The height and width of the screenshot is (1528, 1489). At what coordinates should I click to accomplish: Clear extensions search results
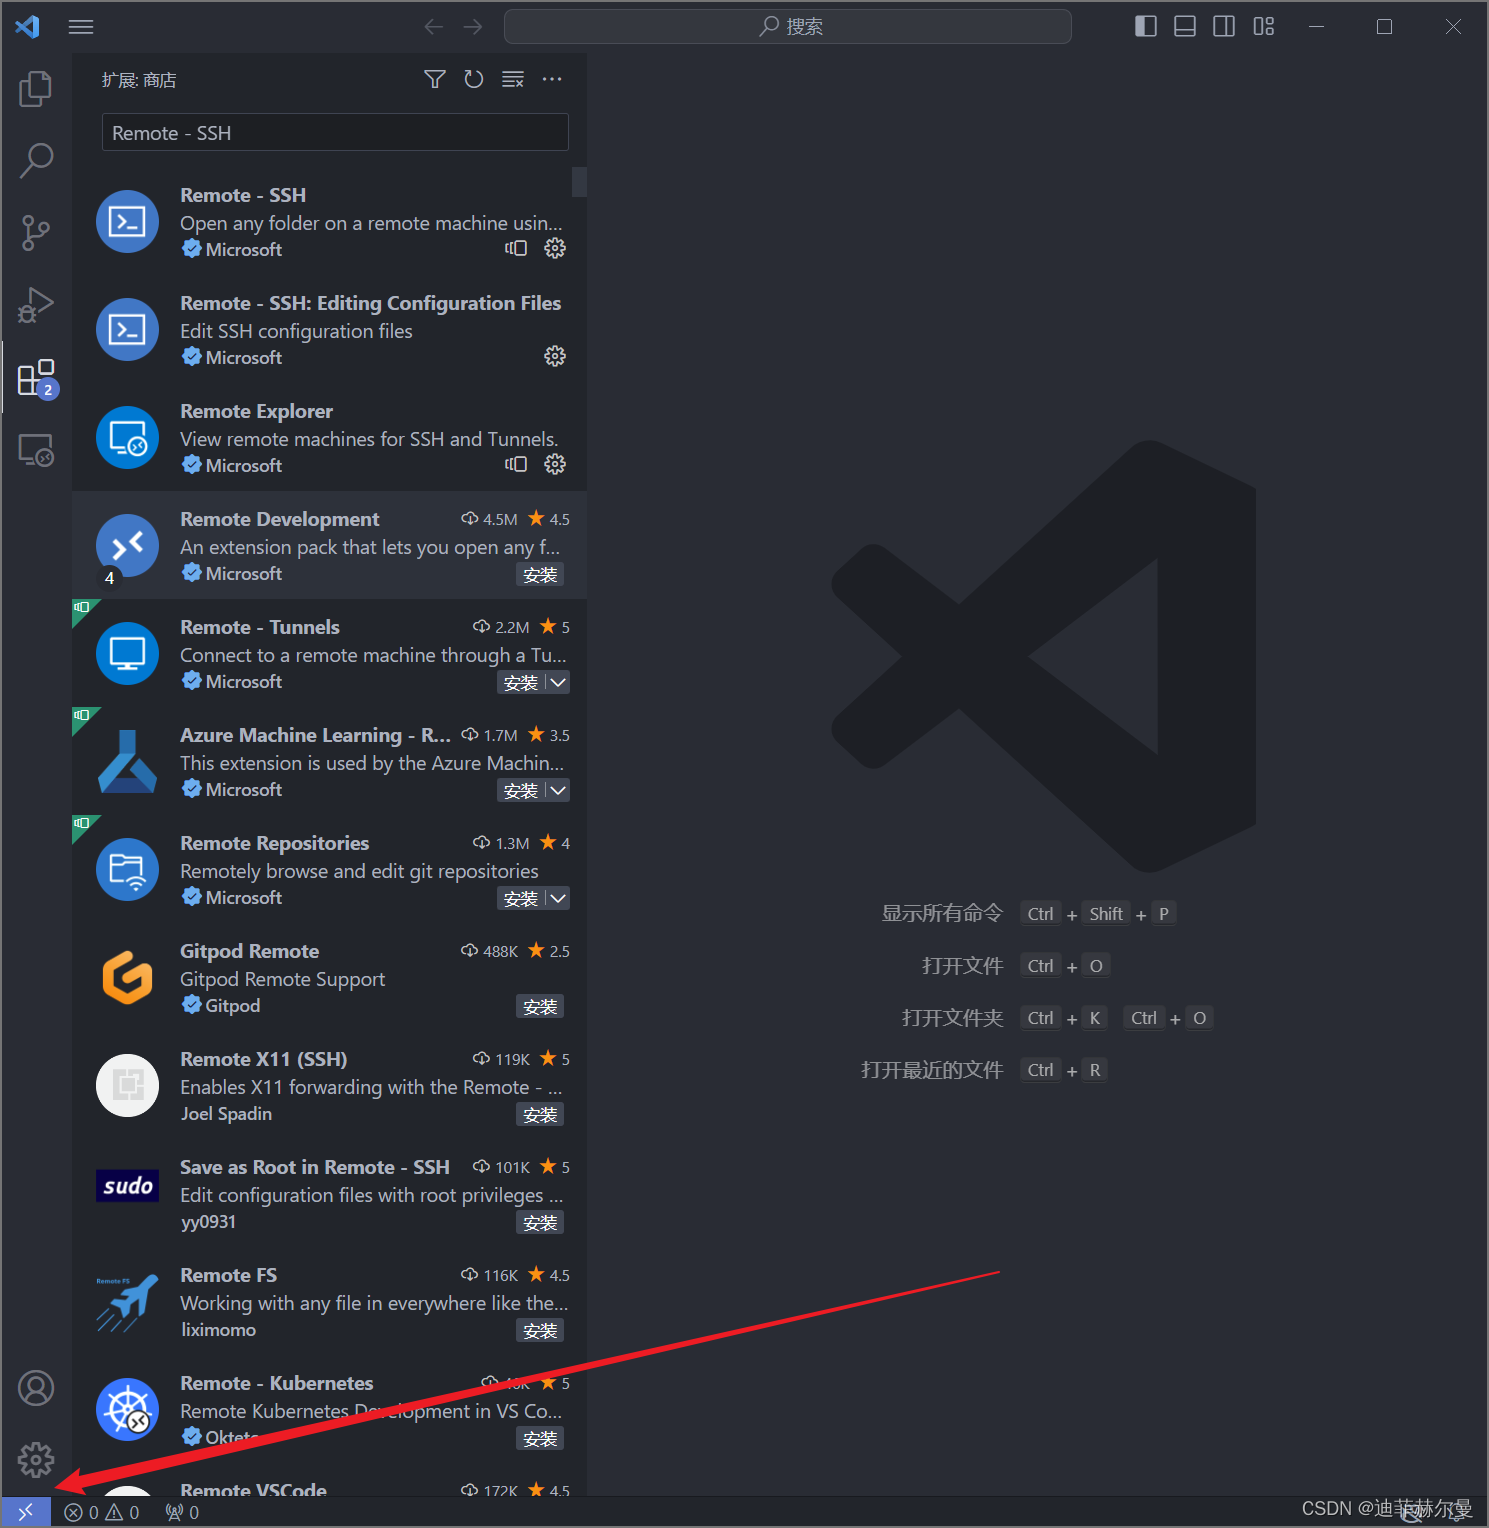[513, 79]
